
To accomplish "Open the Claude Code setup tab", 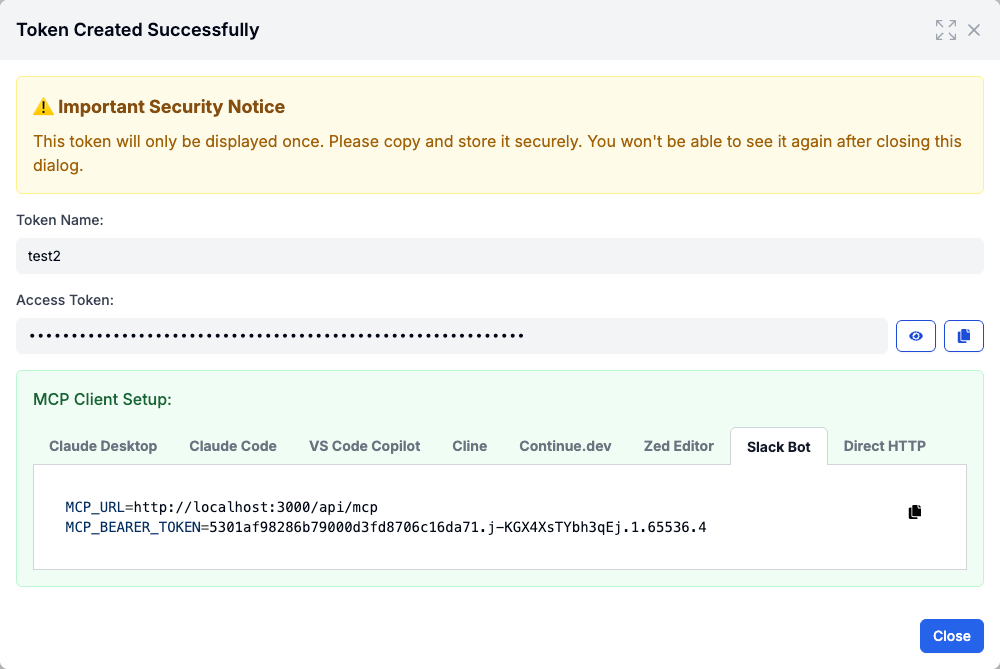I will tap(233, 446).
